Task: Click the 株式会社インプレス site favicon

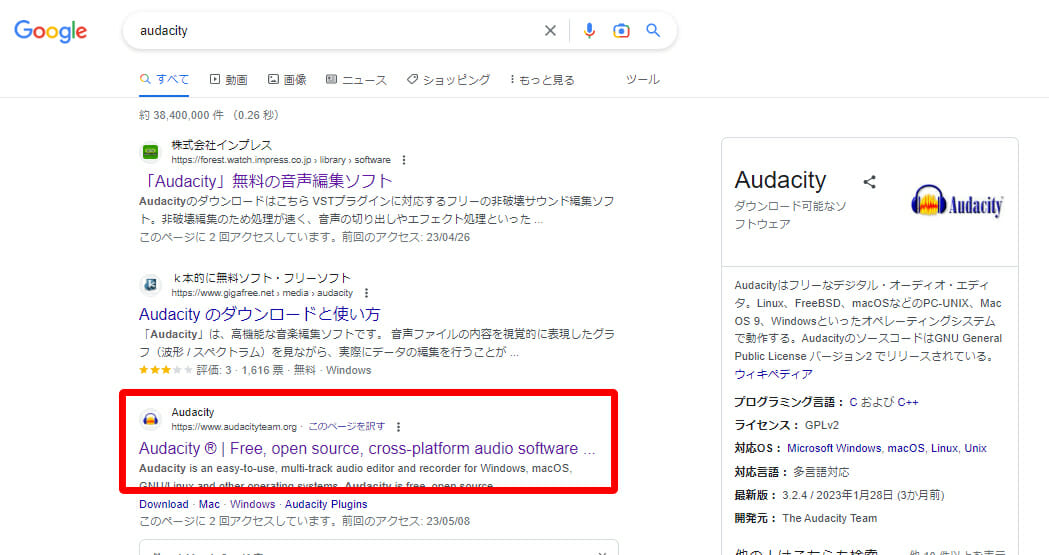Action: 151,152
